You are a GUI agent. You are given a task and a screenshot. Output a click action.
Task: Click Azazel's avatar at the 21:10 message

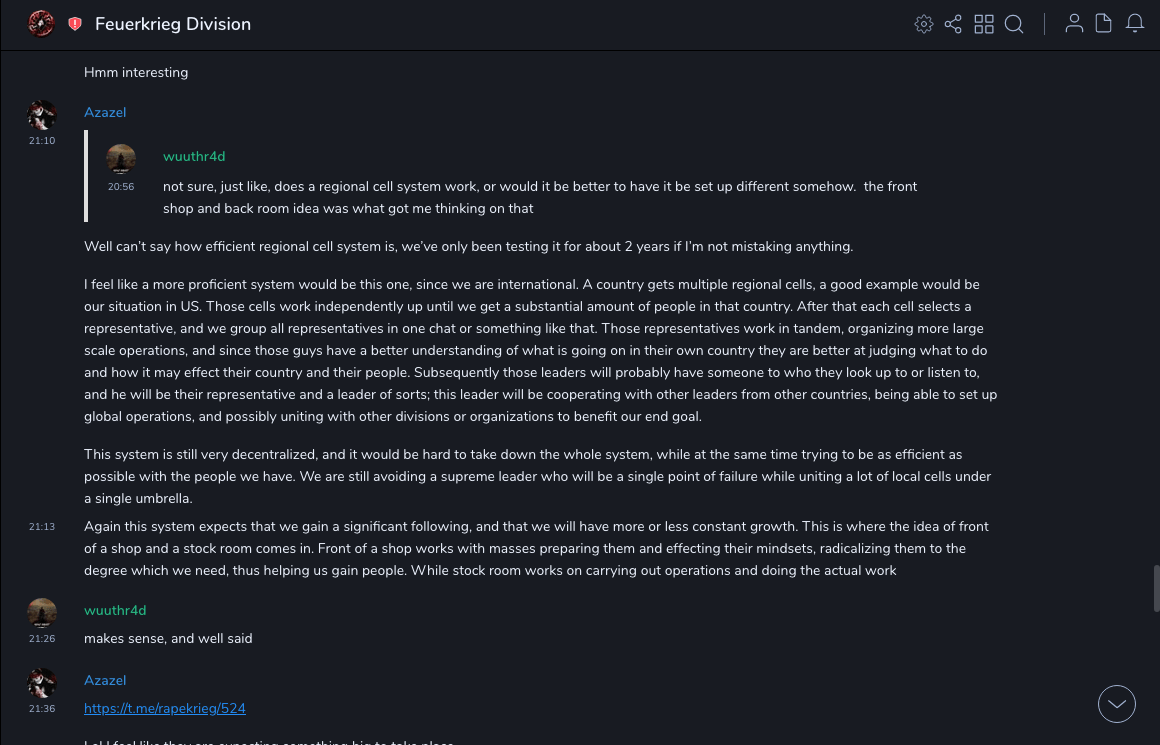(x=42, y=115)
